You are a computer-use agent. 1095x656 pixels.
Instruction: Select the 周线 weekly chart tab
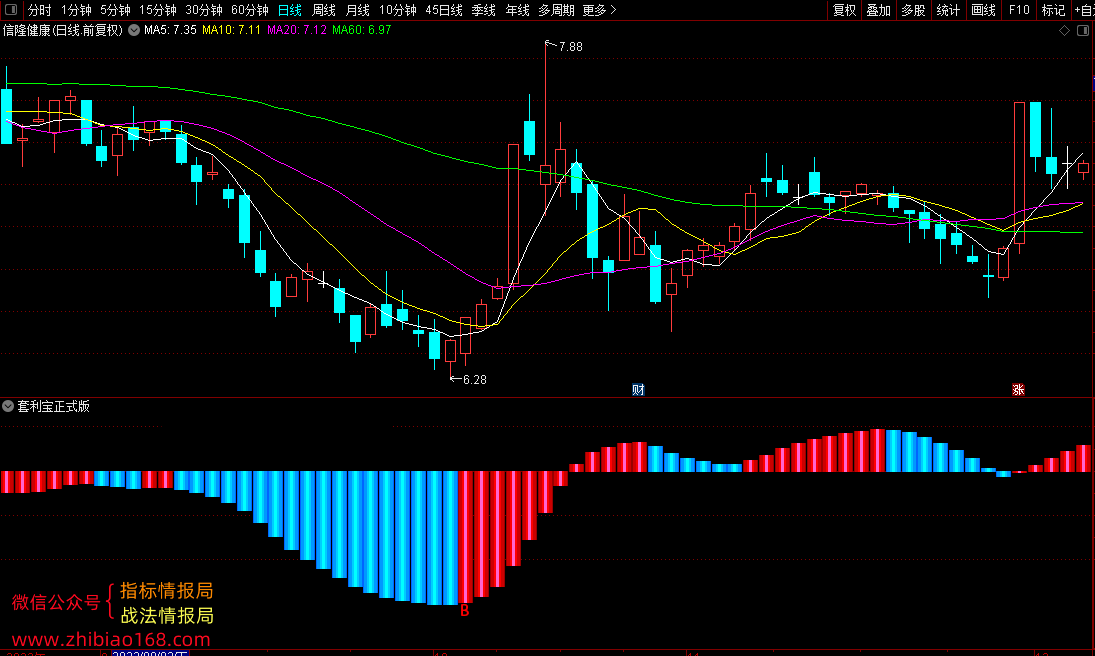[323, 10]
